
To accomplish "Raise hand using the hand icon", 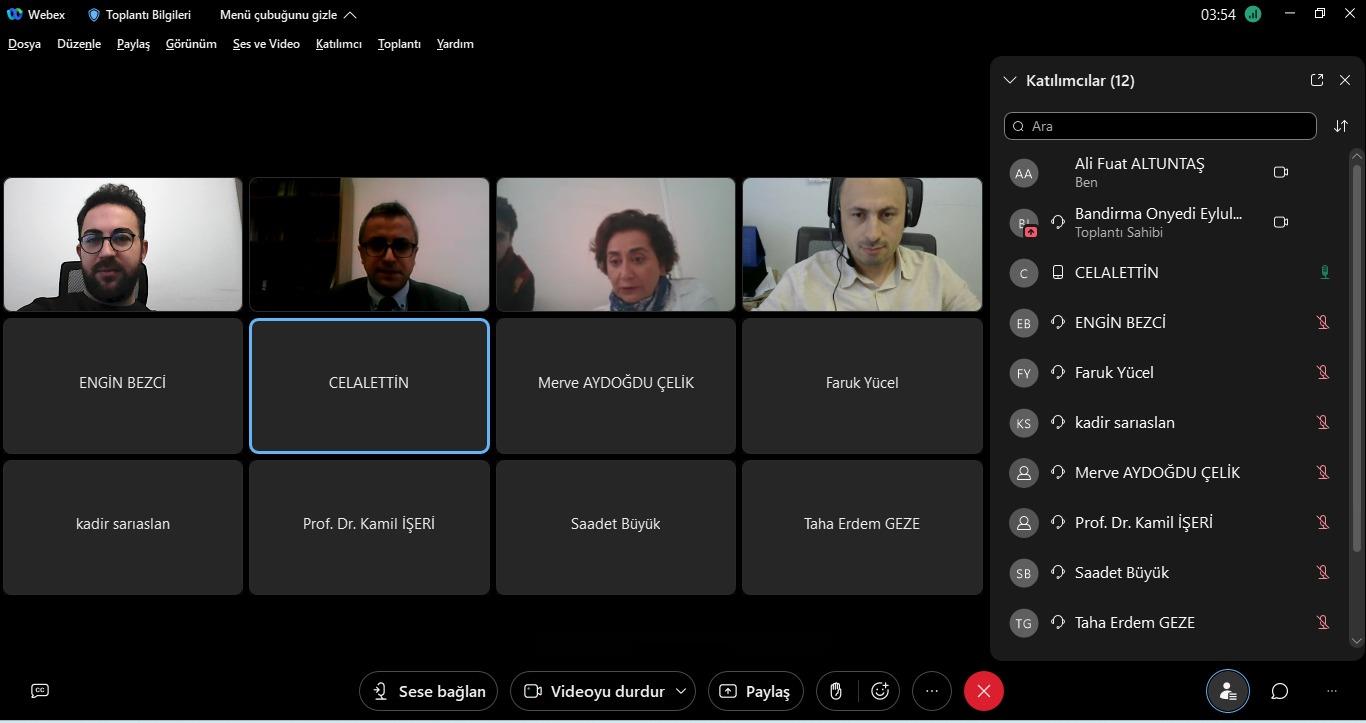I will coord(836,691).
